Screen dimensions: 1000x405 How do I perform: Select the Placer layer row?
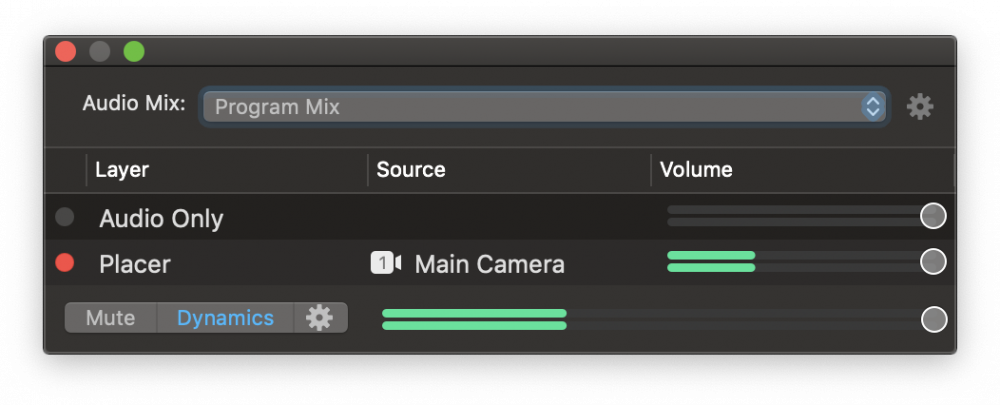point(499,262)
